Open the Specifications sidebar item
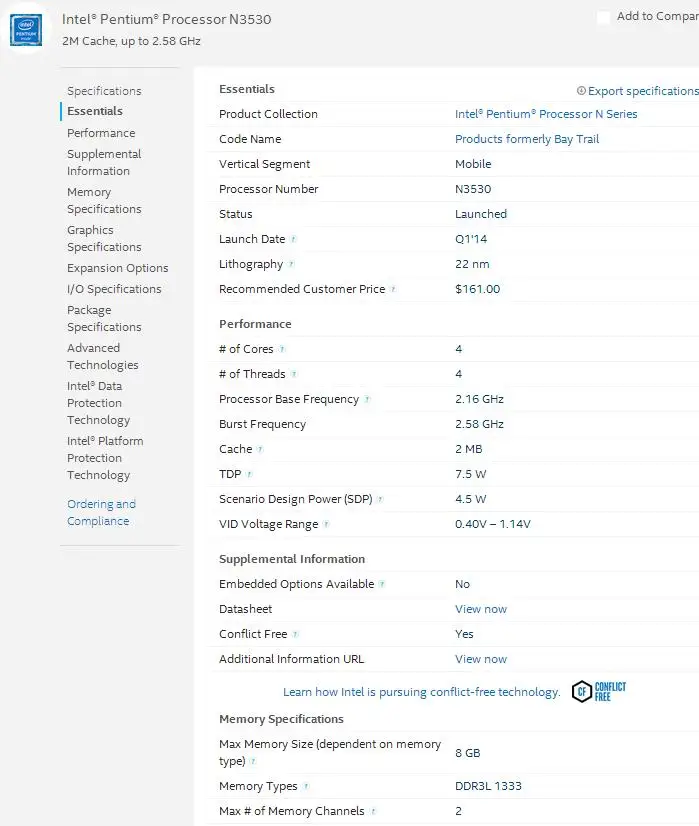 pos(104,91)
